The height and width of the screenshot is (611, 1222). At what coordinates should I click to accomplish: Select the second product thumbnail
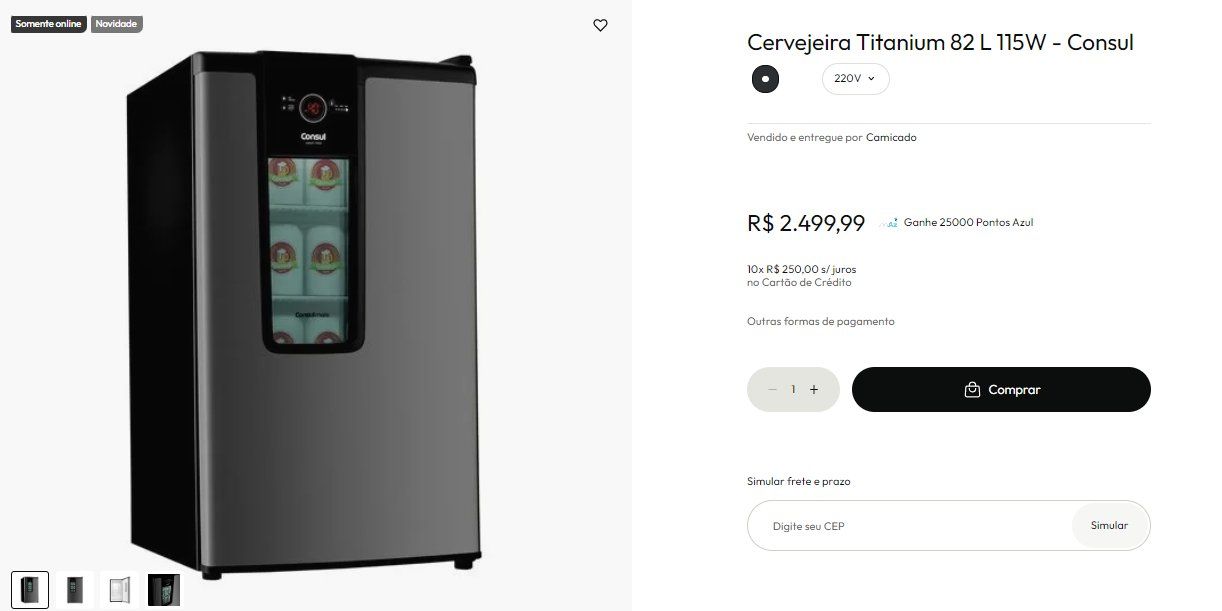(x=75, y=590)
